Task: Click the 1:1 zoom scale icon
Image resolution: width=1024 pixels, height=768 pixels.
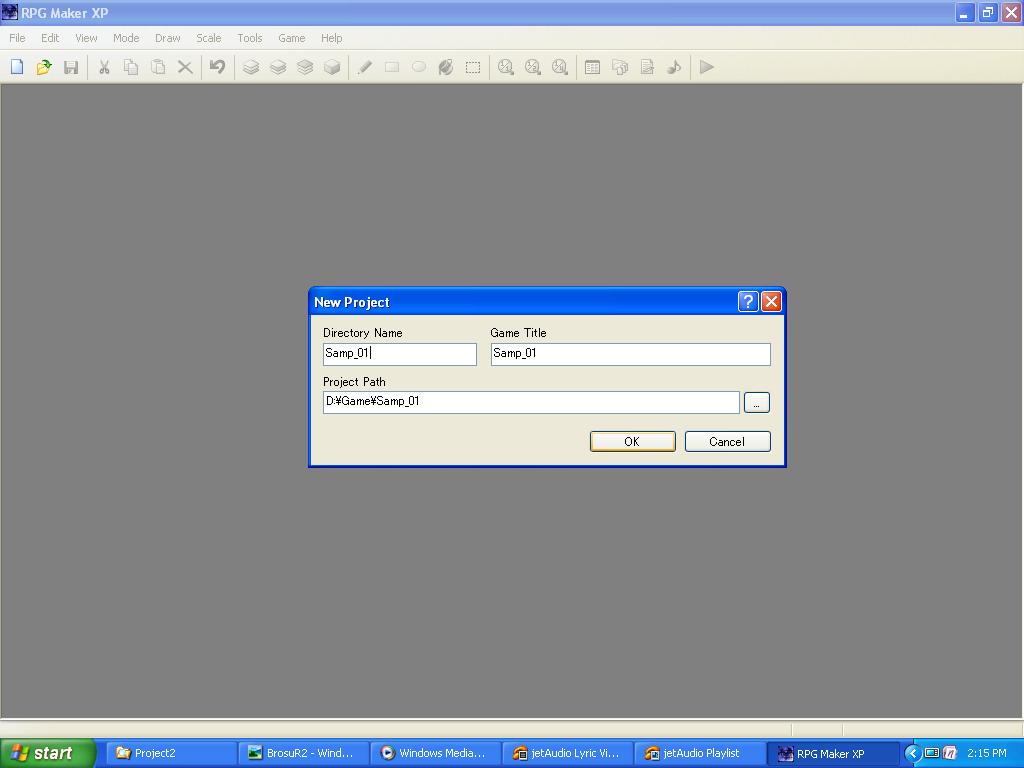Action: [505, 67]
